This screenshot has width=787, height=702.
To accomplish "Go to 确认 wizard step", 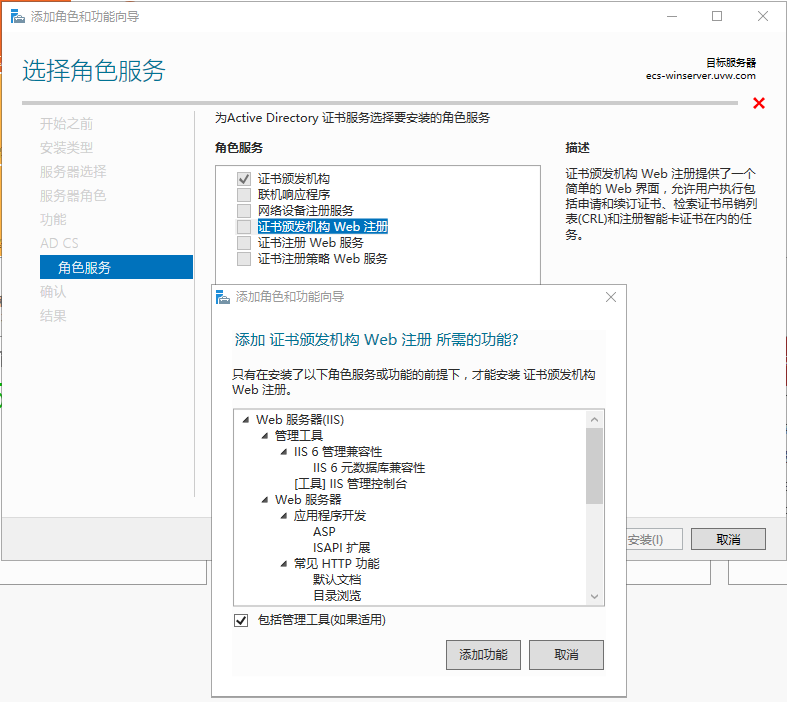I will [53, 292].
